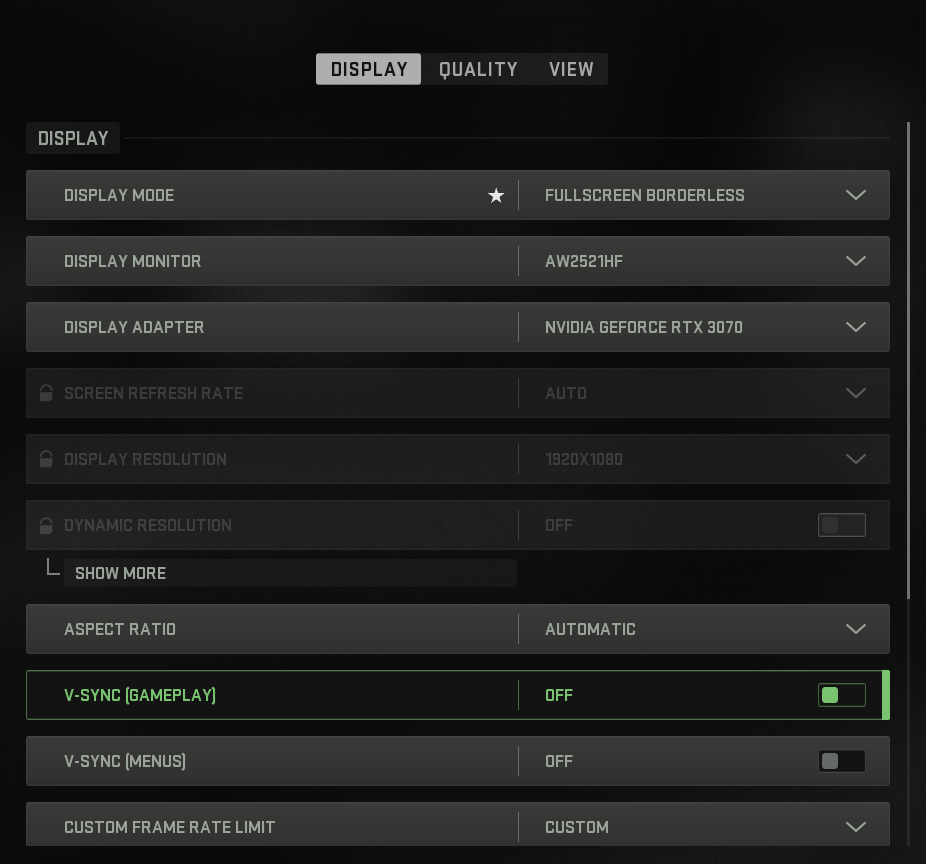Viewport: 926px width, 864px height.
Task: Click the favorite star on Display Mode
Action: [x=496, y=195]
